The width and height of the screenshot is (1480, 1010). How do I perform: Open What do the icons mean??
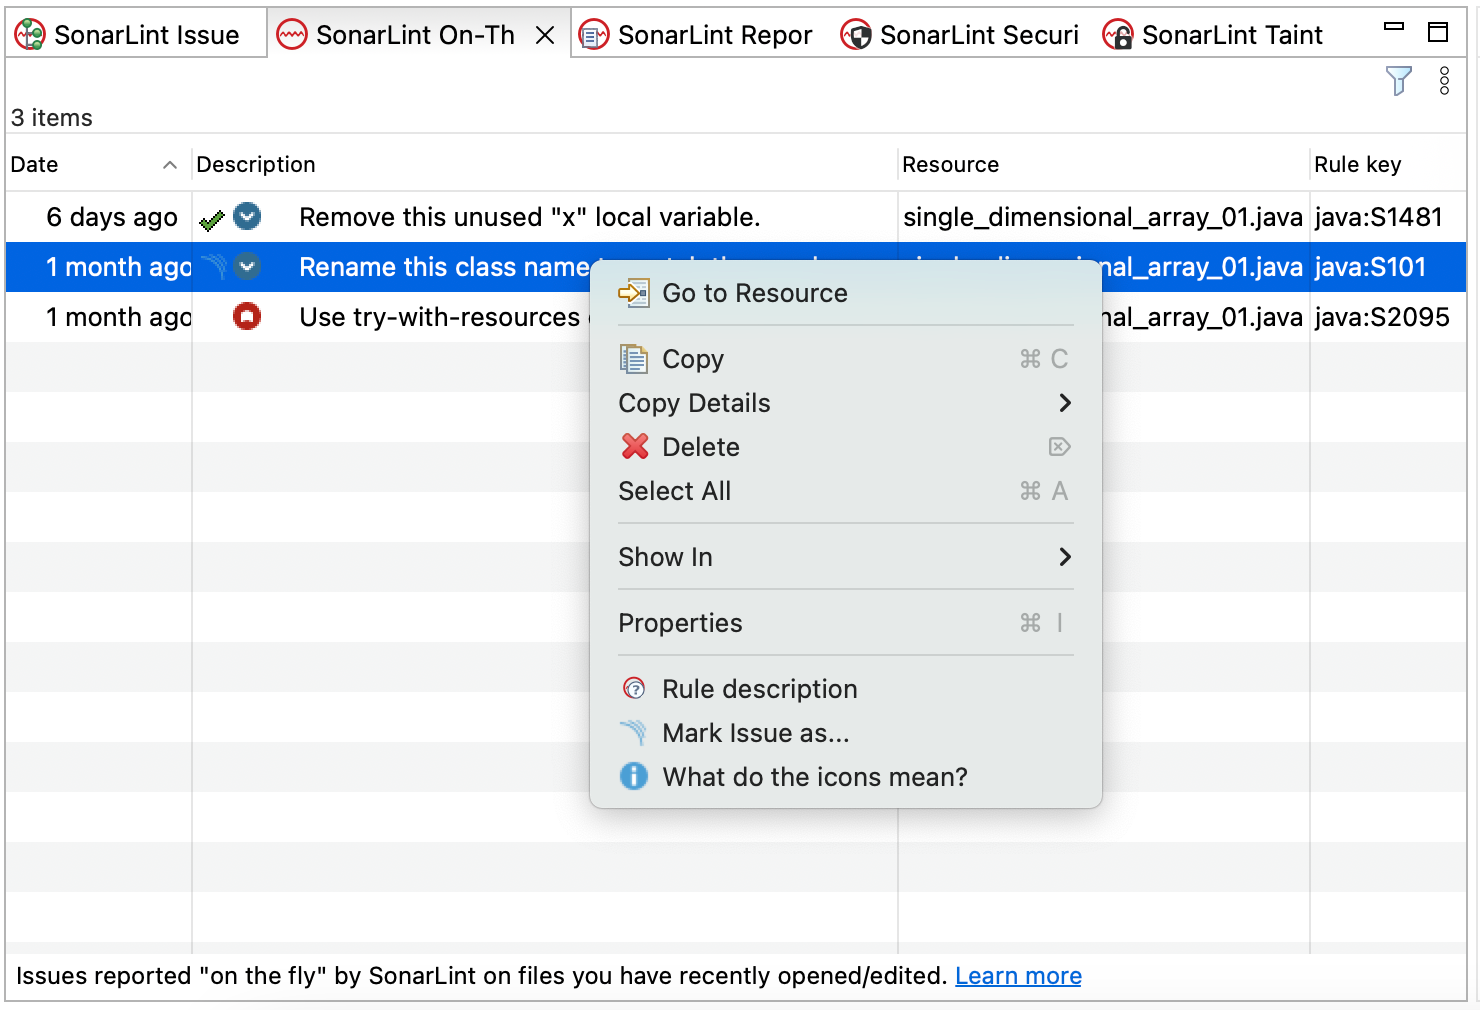846,777
